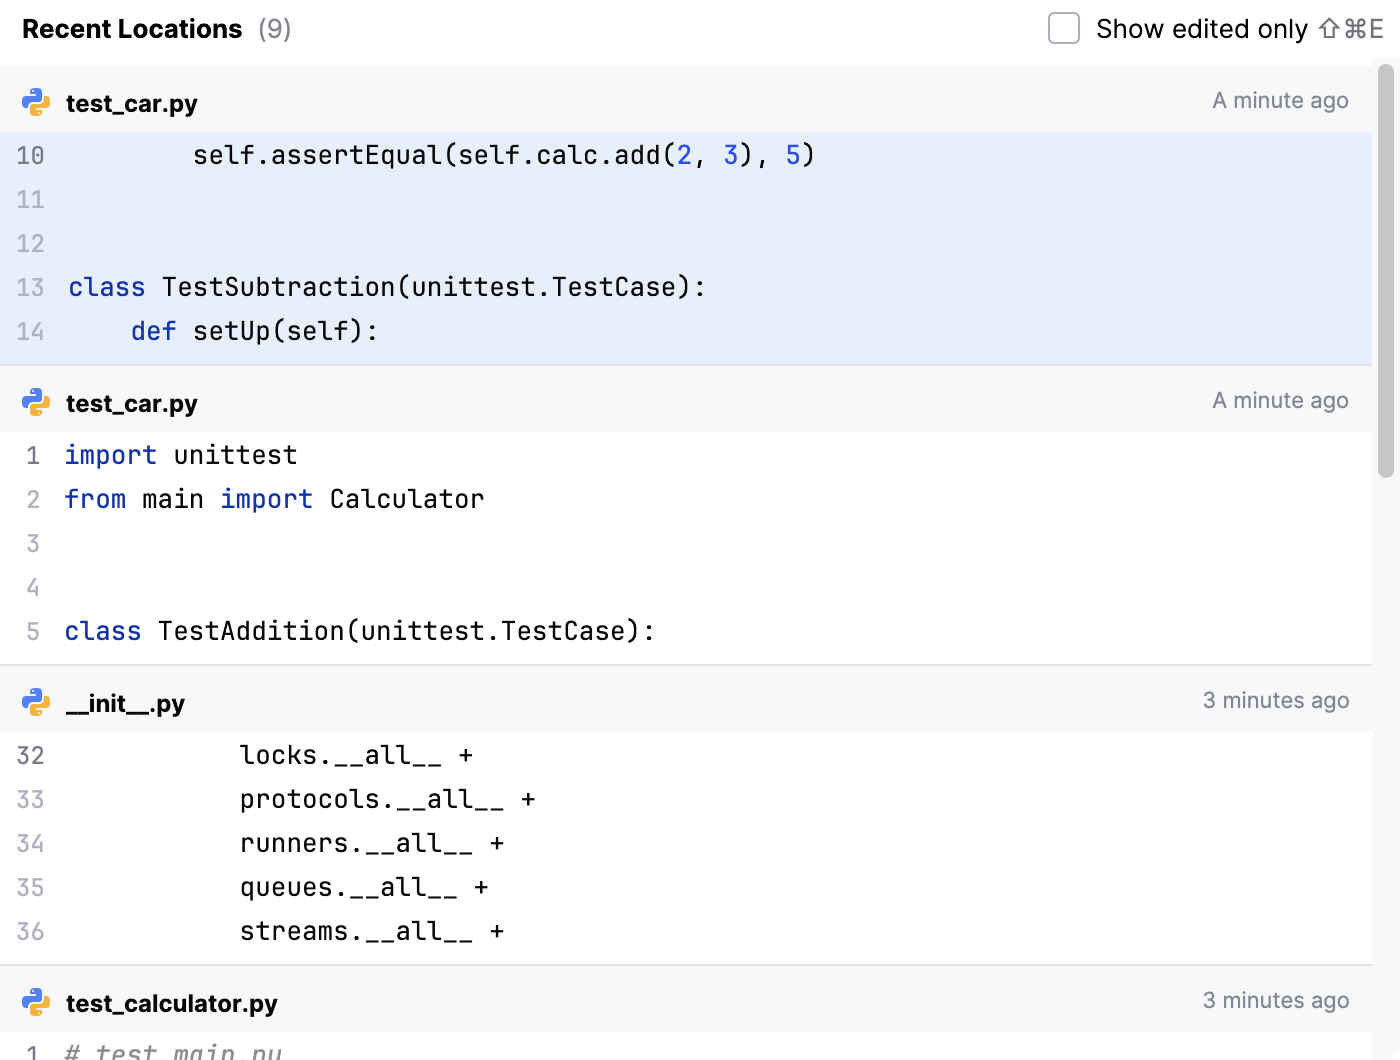Jump to the protocols.__all__ code line
The width and height of the screenshot is (1400, 1060).
(x=387, y=799)
